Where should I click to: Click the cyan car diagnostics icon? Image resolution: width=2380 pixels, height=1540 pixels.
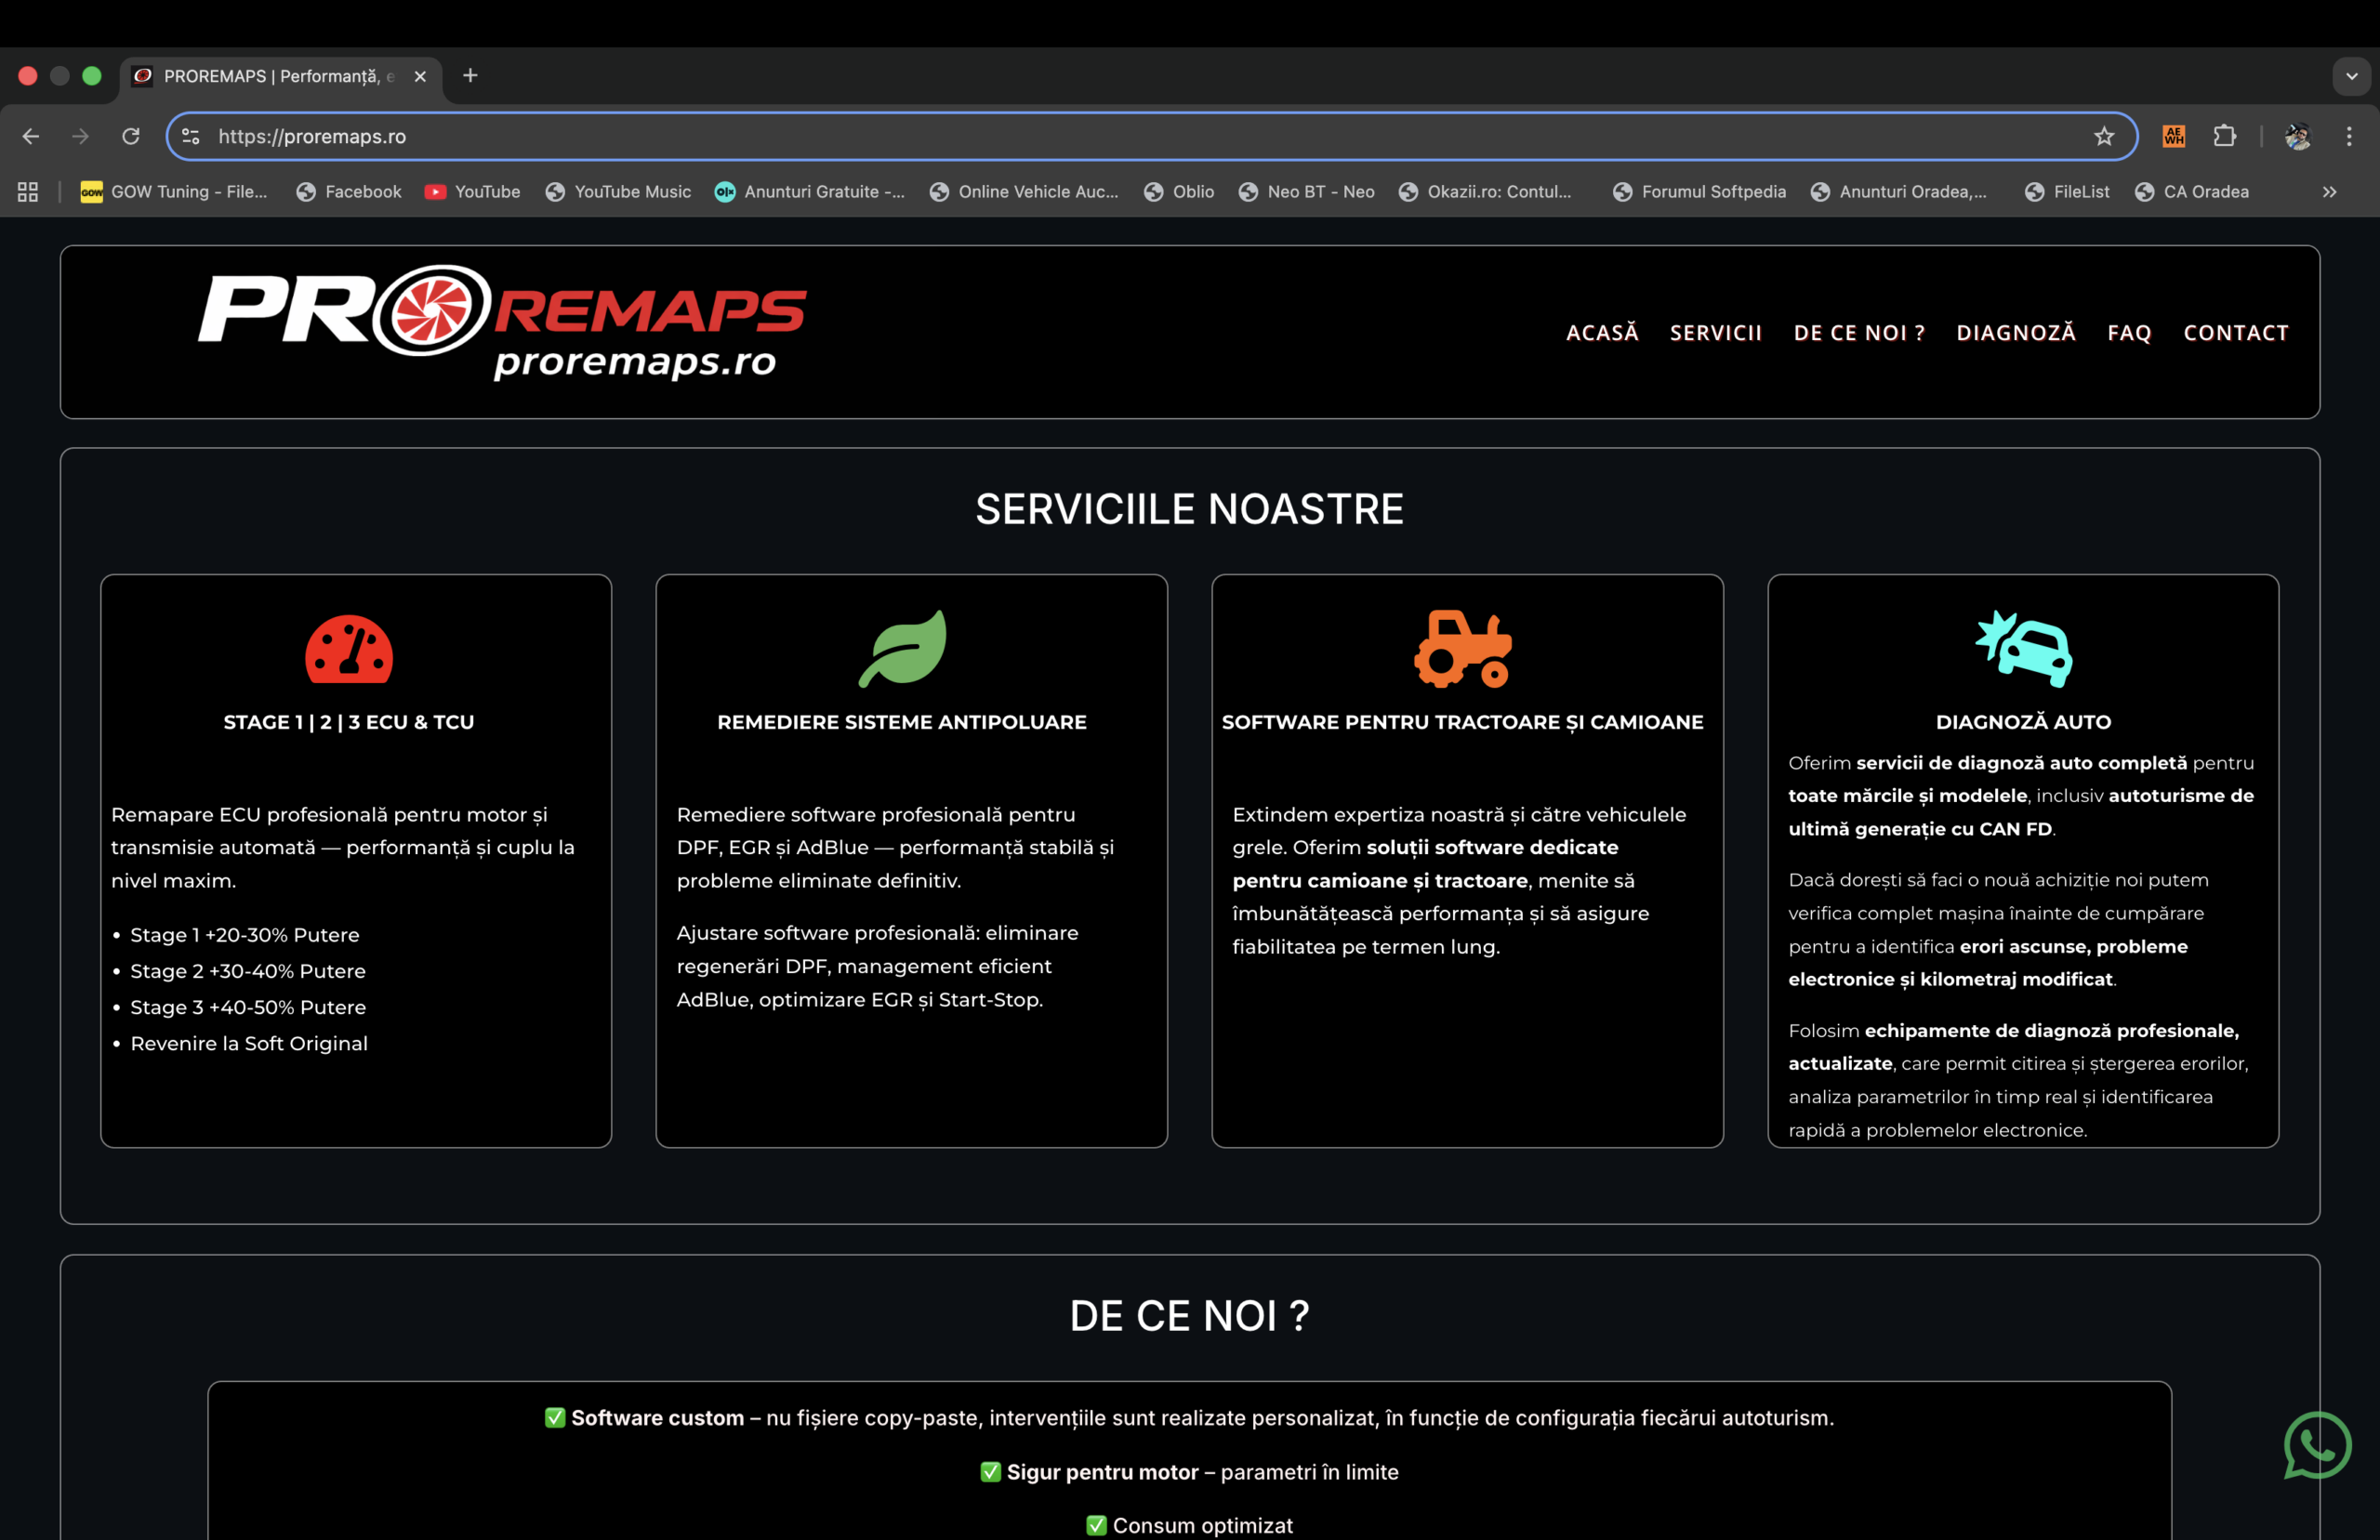coord(2024,649)
